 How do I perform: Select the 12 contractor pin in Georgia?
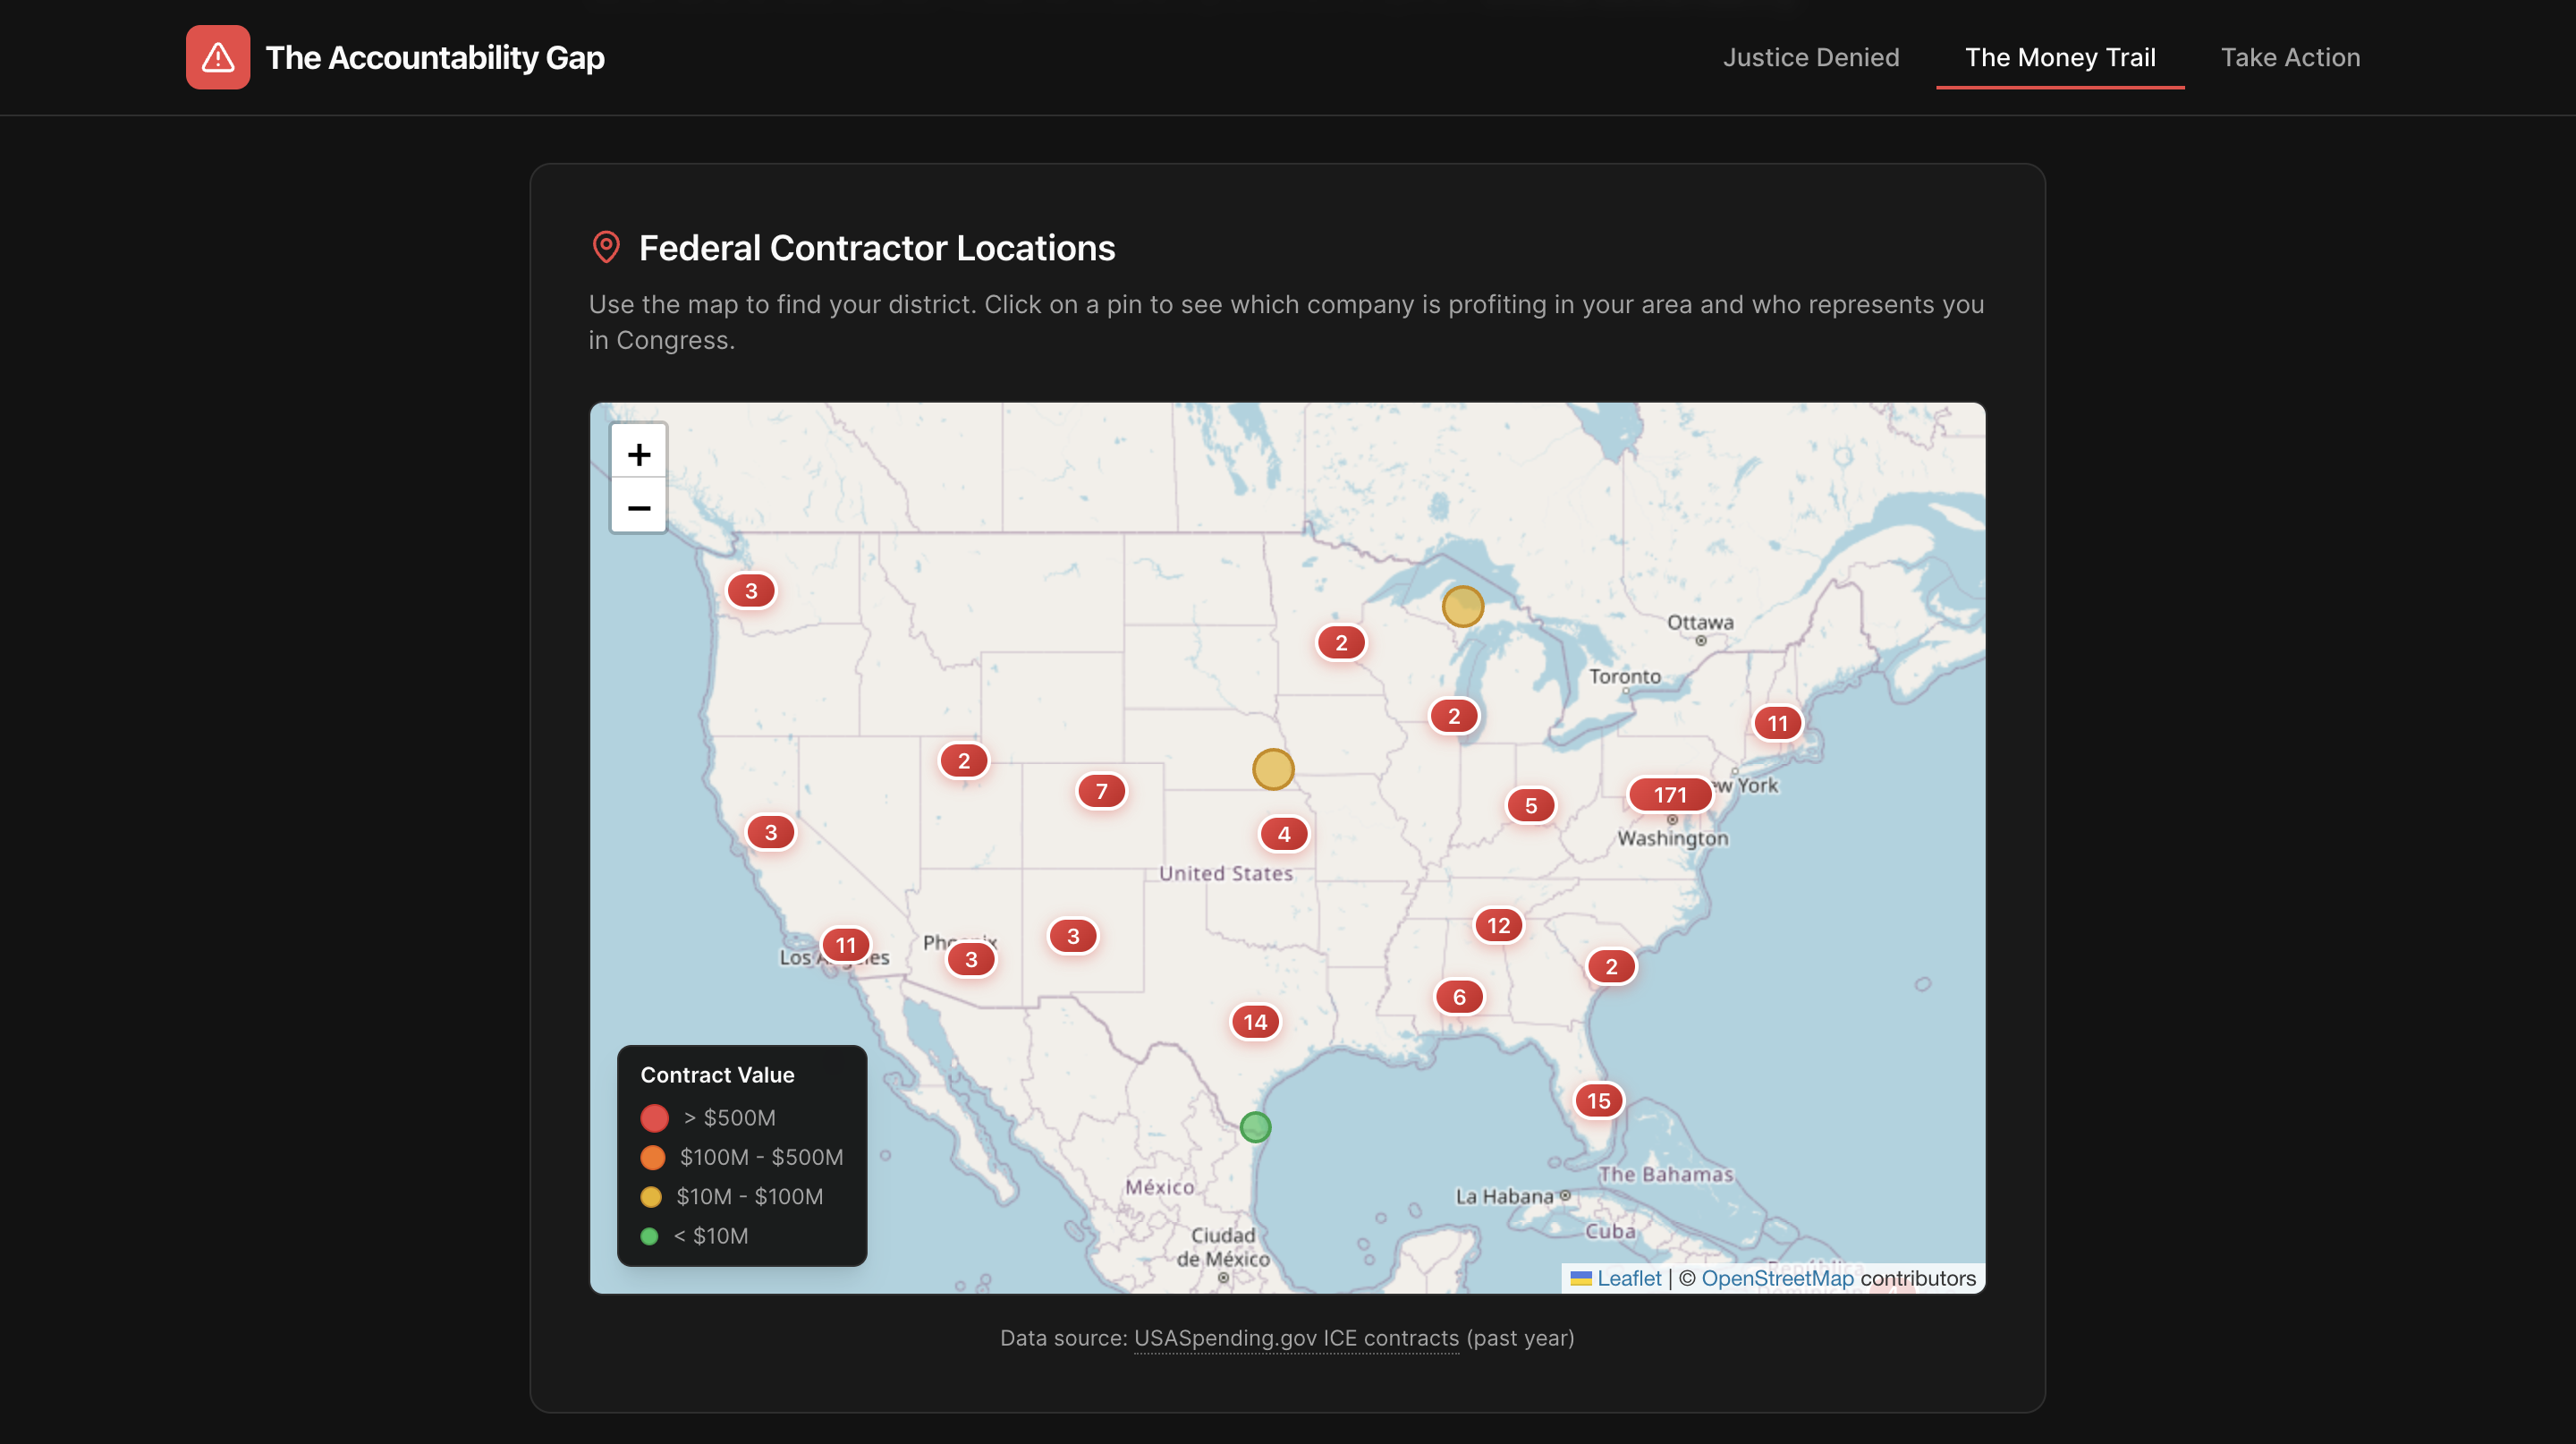pyautogui.click(x=1497, y=925)
